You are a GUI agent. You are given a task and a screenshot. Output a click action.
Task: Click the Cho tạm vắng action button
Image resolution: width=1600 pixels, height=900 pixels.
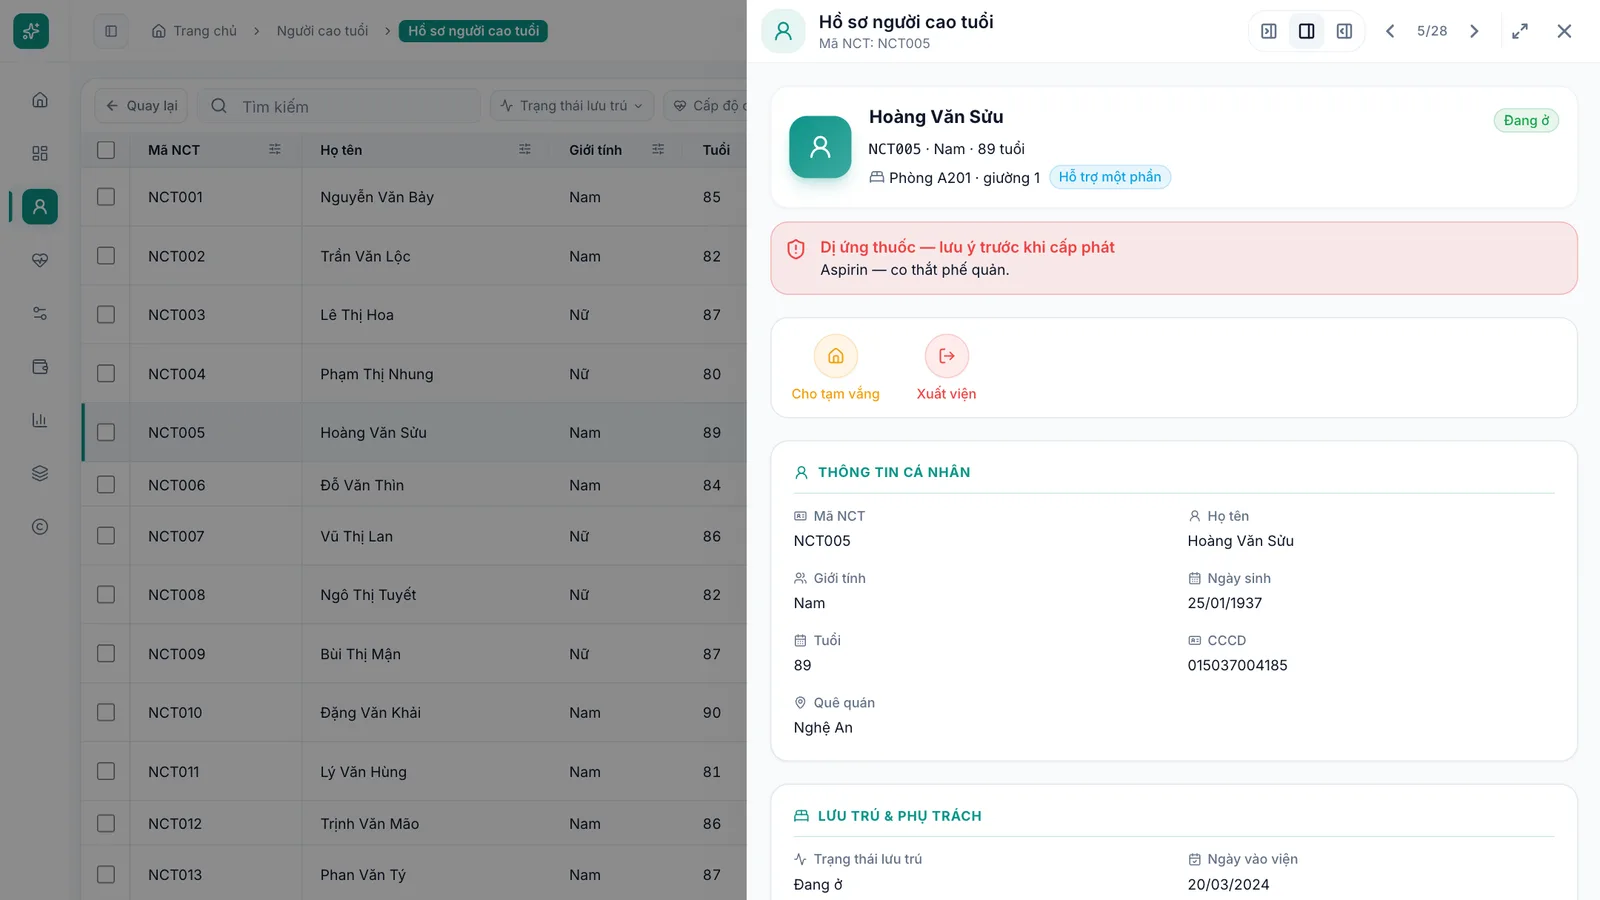836,368
